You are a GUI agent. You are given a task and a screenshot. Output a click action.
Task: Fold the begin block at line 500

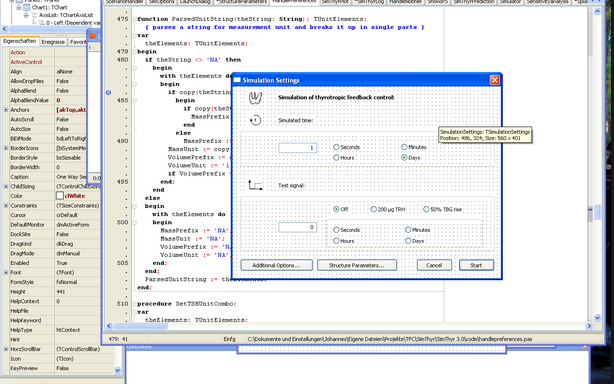point(134,222)
